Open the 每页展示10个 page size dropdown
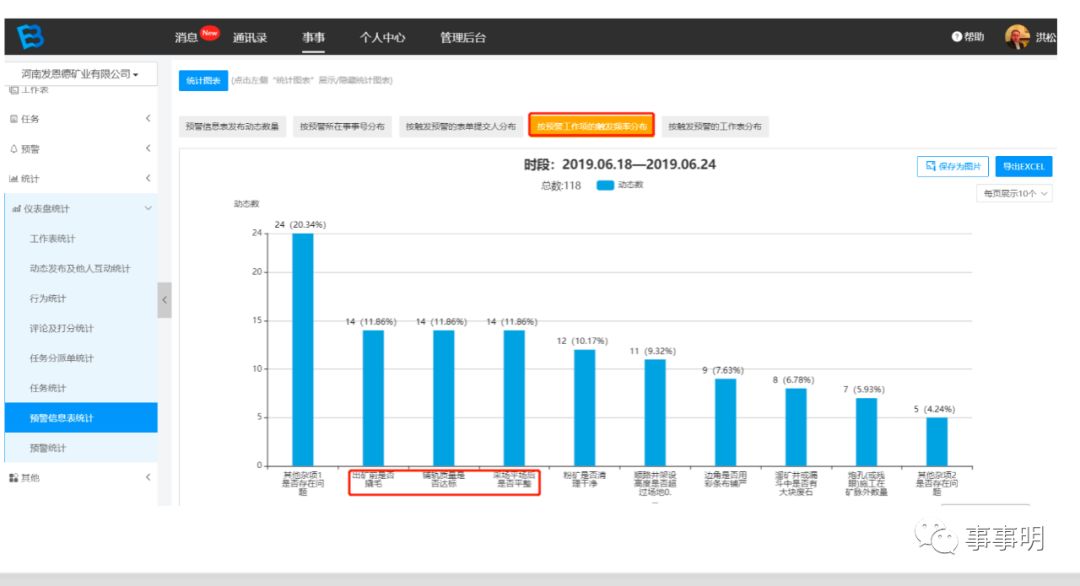1080x586 pixels. pyautogui.click(x=1014, y=194)
